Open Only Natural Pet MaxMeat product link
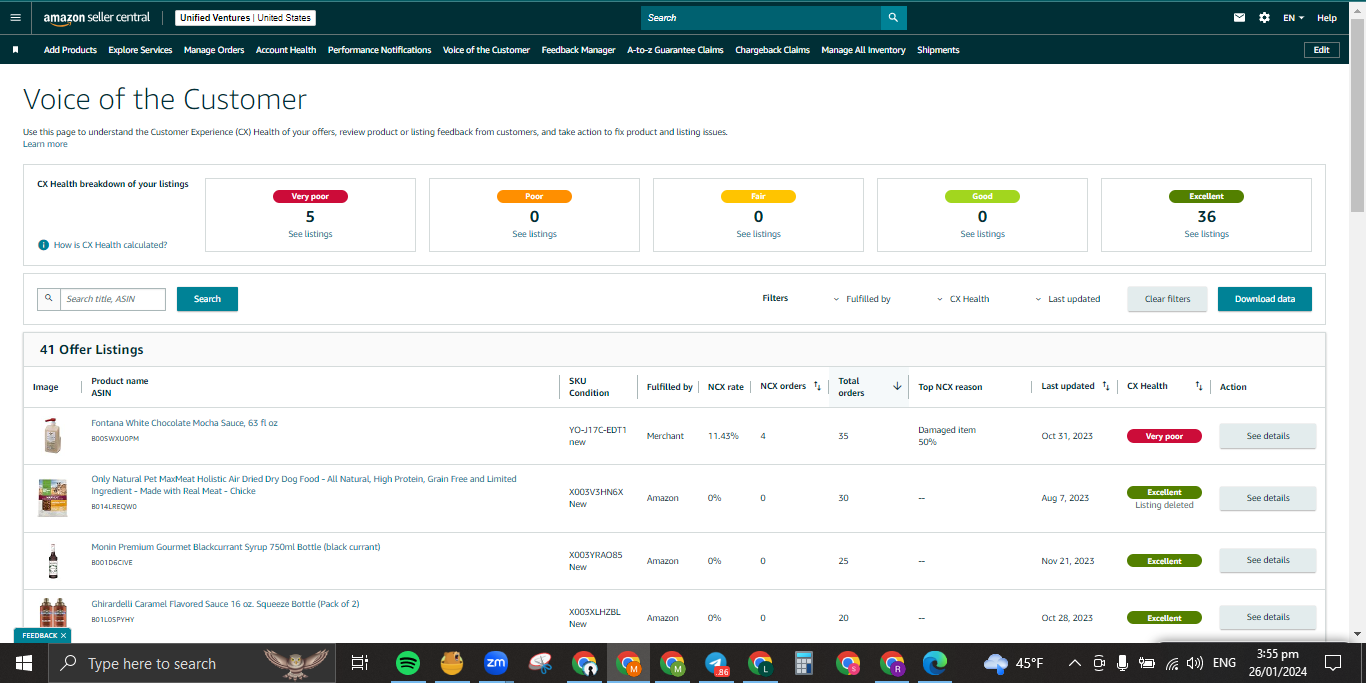Viewport: 1366px width, 683px height. [x=304, y=485]
